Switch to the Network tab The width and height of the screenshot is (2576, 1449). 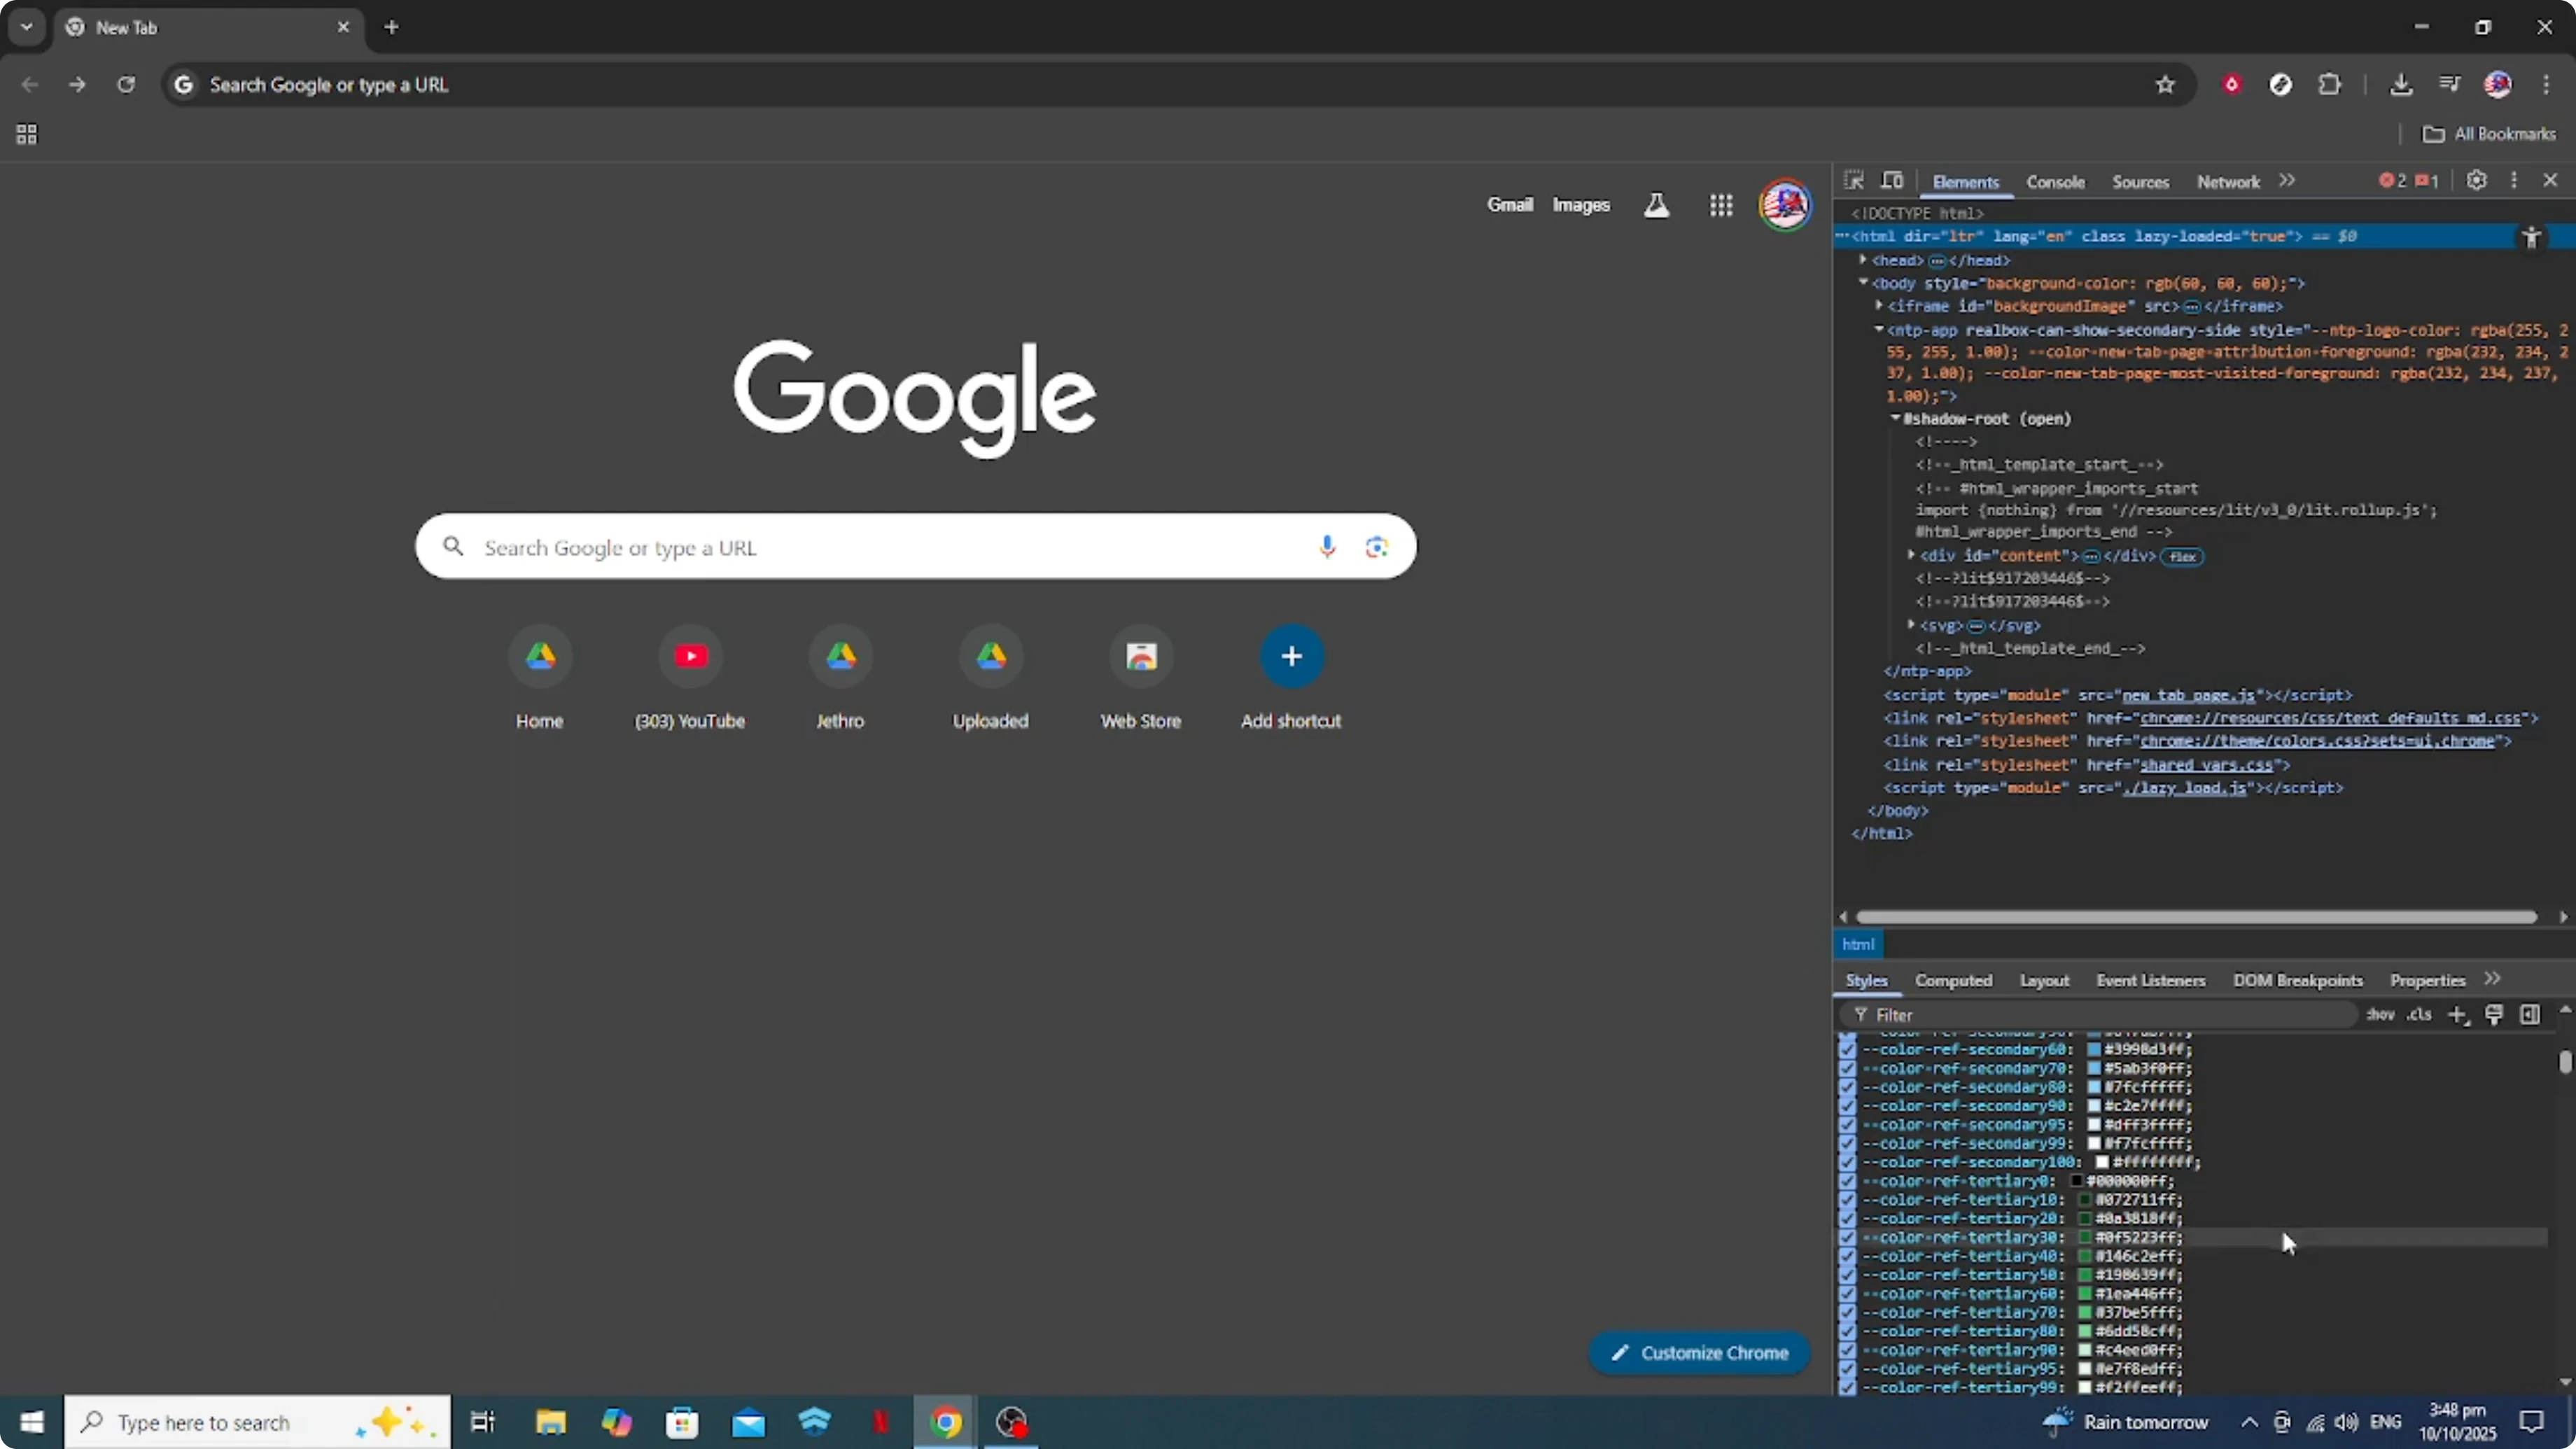coord(2228,182)
